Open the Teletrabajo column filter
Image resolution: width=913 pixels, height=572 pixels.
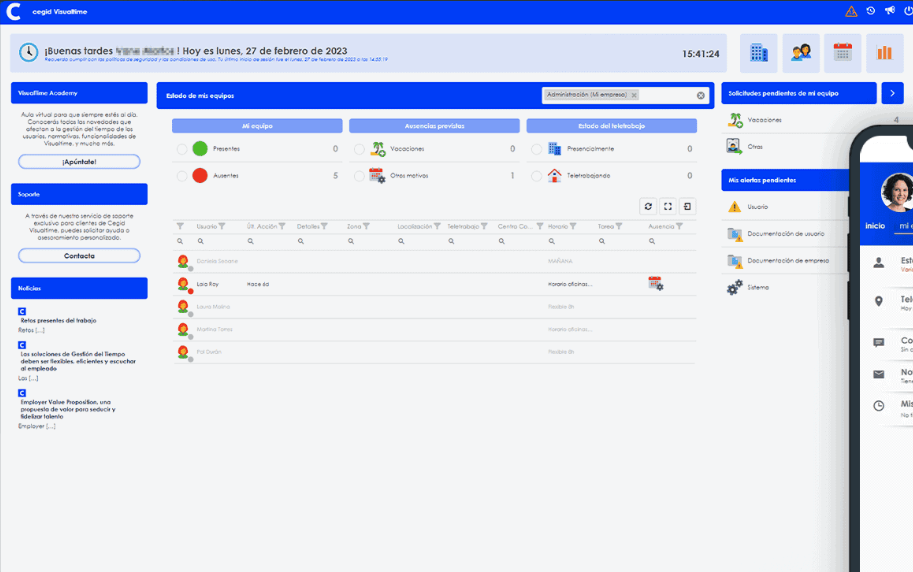pyautogui.click(x=484, y=226)
